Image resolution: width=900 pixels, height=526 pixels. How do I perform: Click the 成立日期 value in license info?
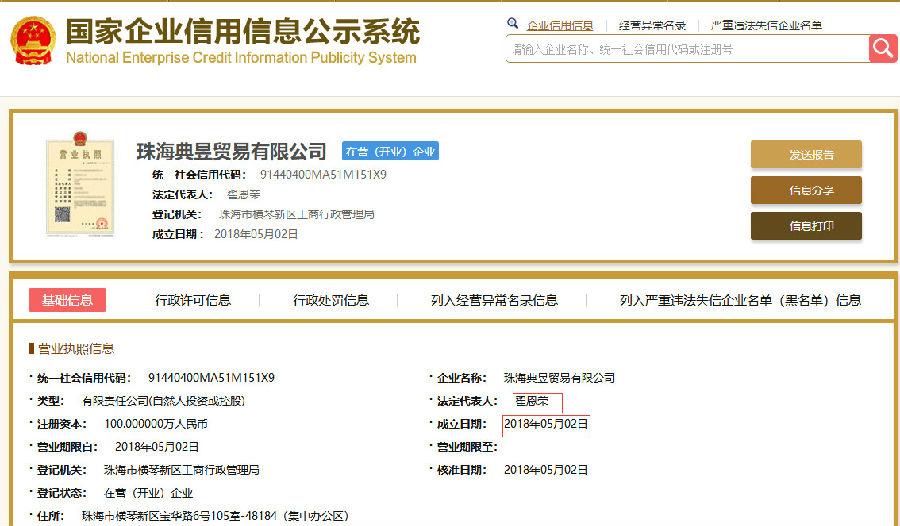[546, 424]
